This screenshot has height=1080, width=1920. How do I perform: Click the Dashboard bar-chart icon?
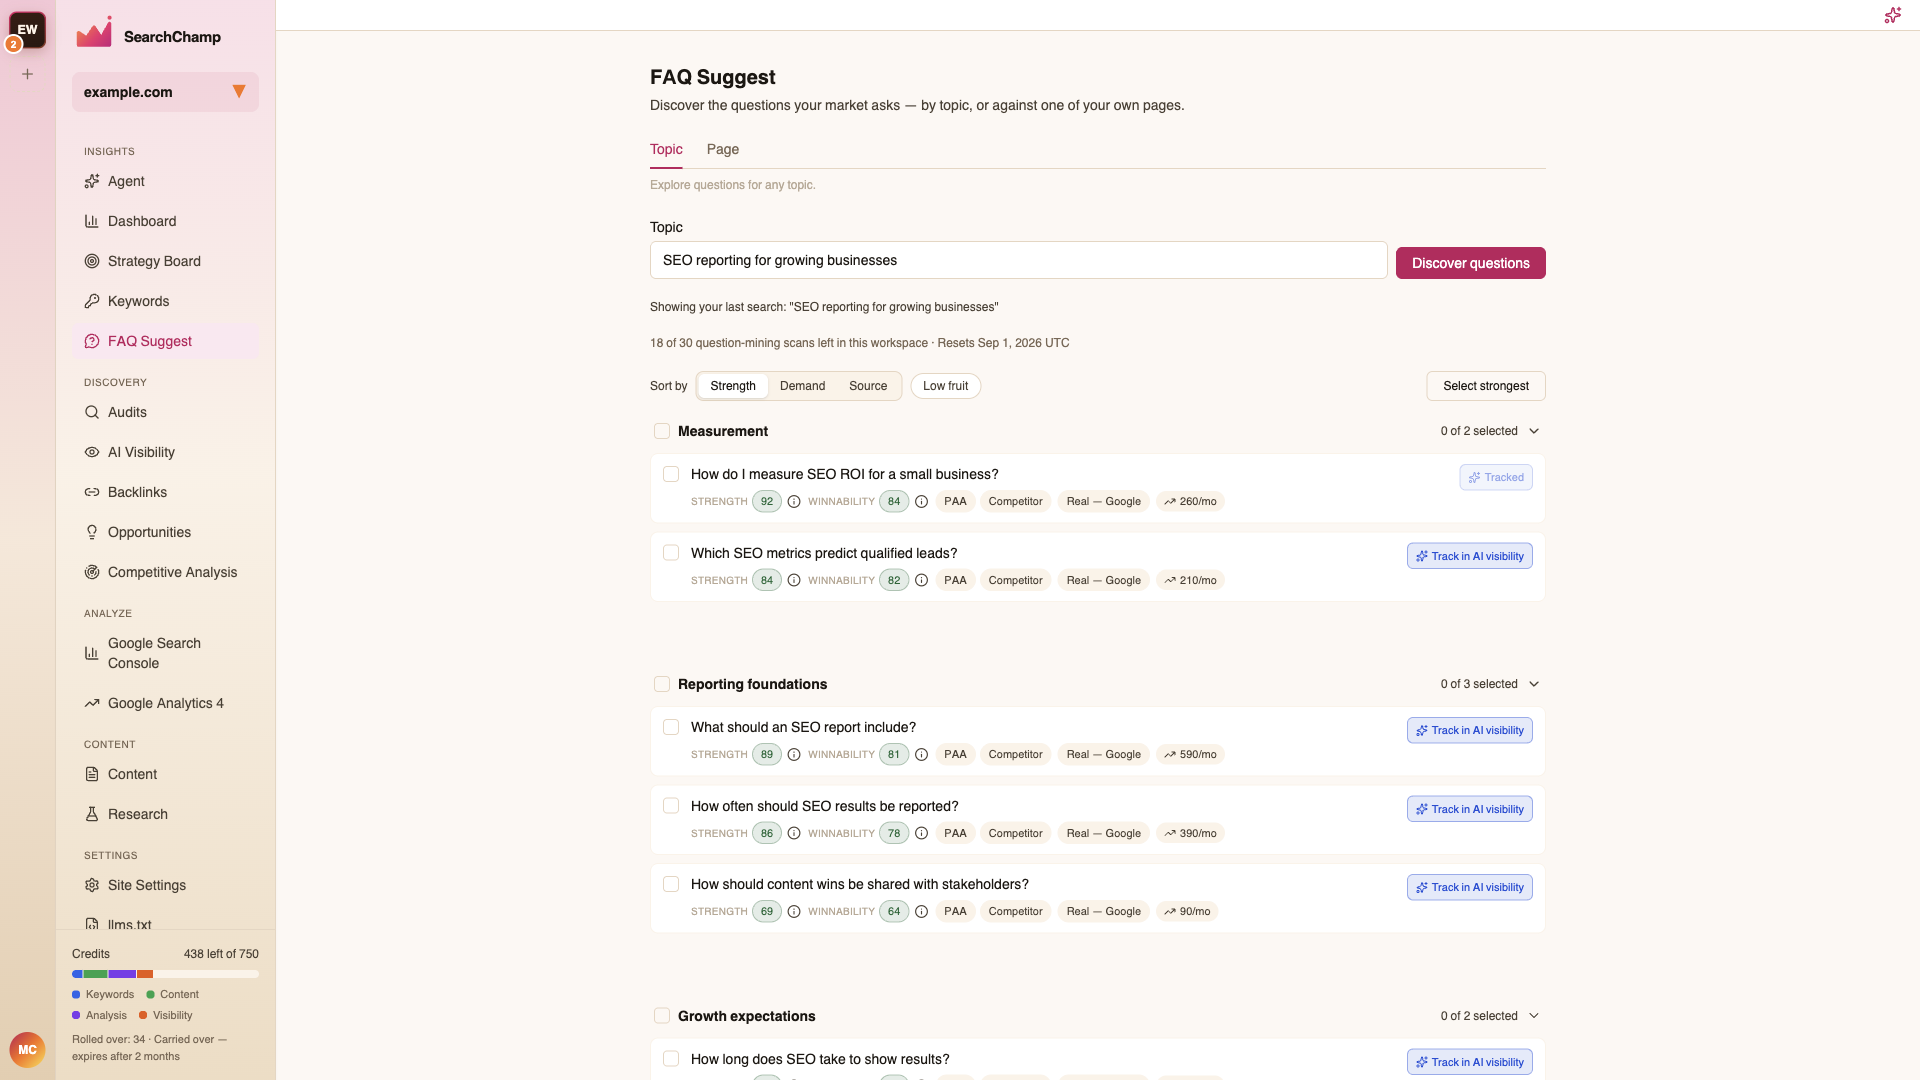(x=92, y=221)
